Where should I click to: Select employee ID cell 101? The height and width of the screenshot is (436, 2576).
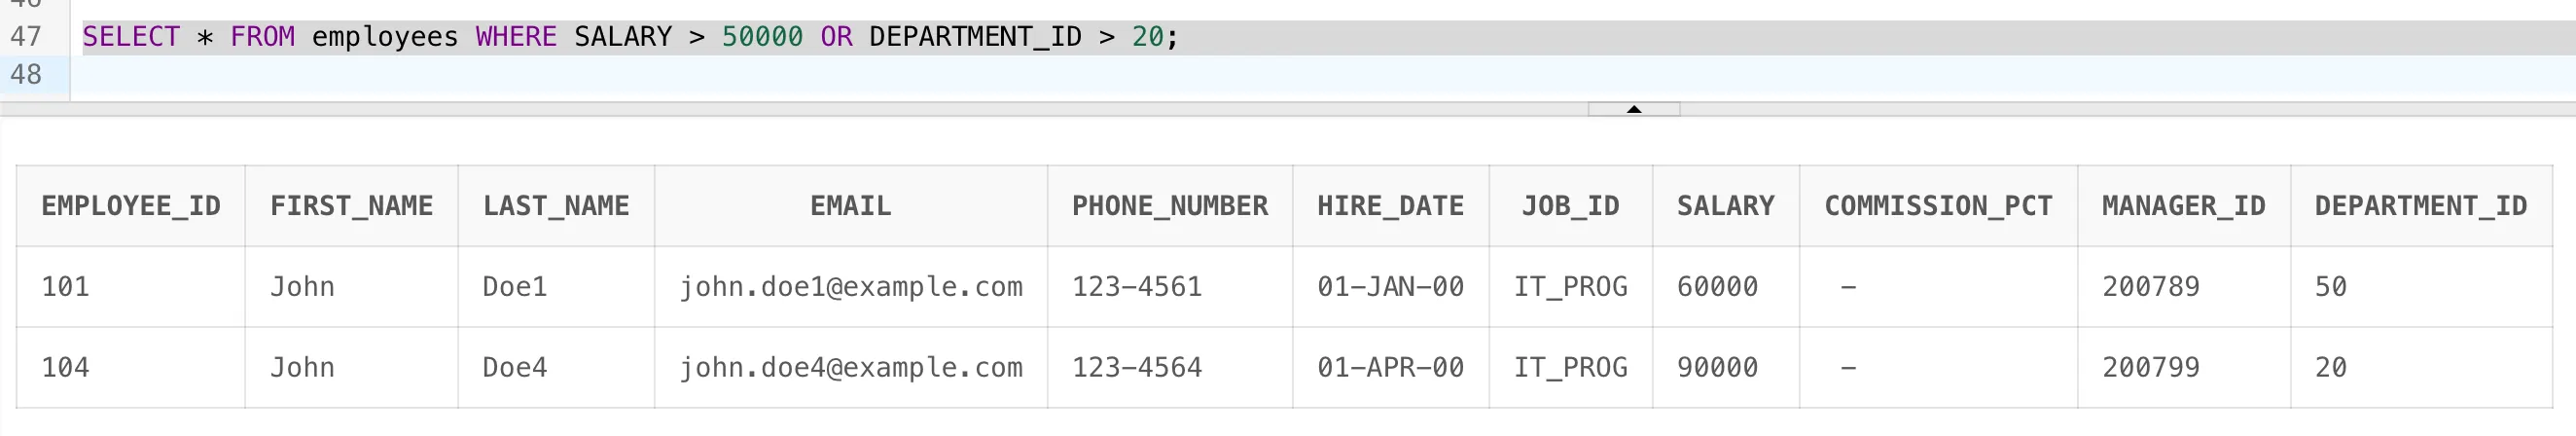66,287
